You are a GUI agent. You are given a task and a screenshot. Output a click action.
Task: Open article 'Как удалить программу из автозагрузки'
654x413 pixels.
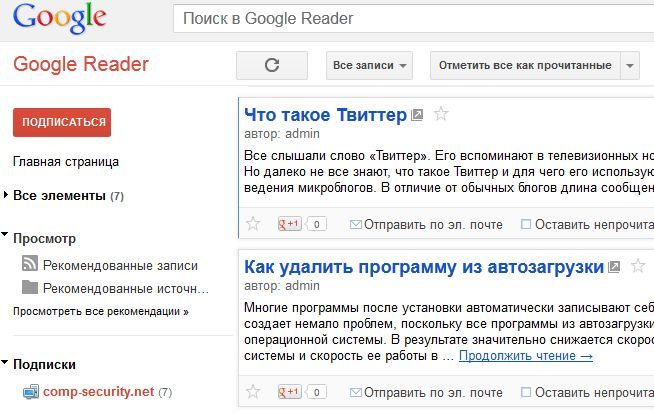click(424, 267)
